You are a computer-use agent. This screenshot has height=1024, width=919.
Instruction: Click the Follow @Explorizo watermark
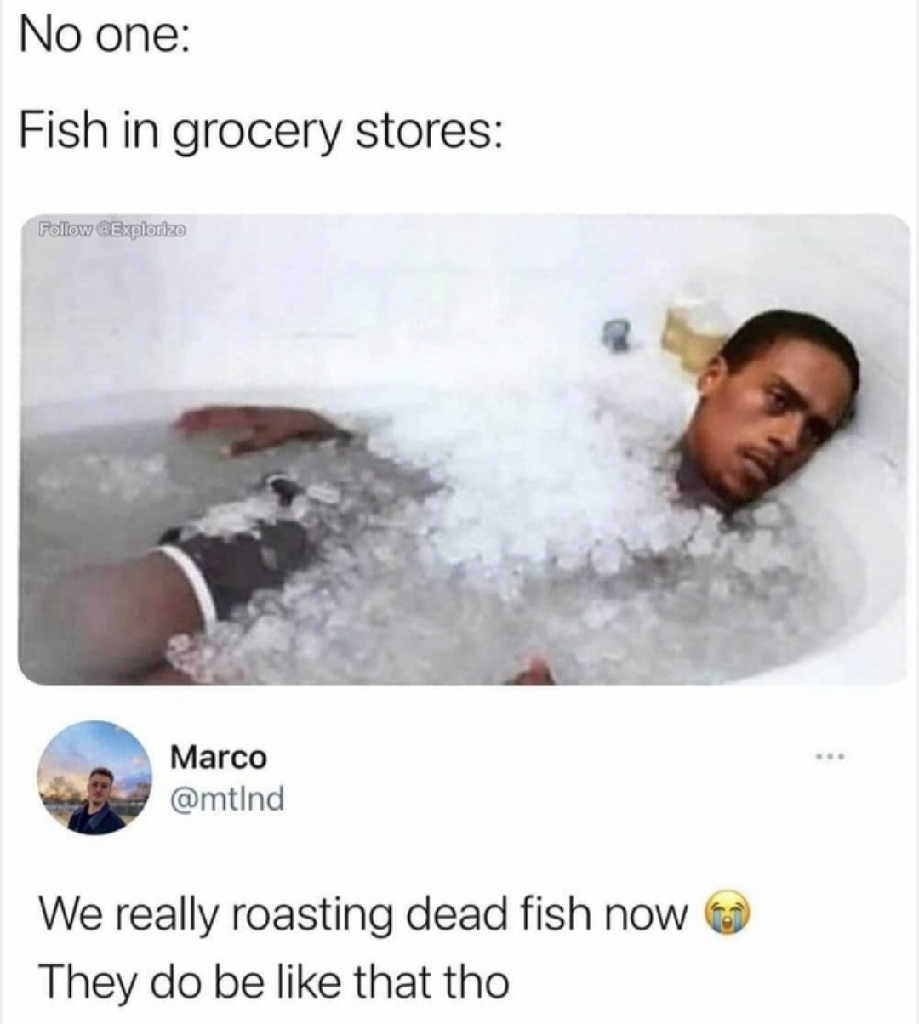(112, 230)
